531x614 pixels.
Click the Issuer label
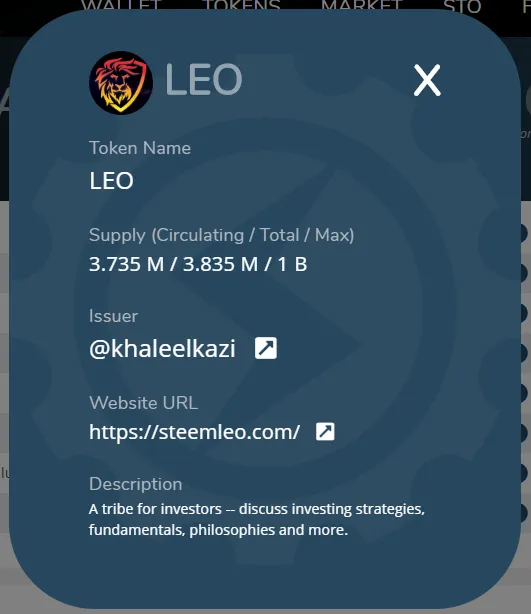(x=114, y=316)
